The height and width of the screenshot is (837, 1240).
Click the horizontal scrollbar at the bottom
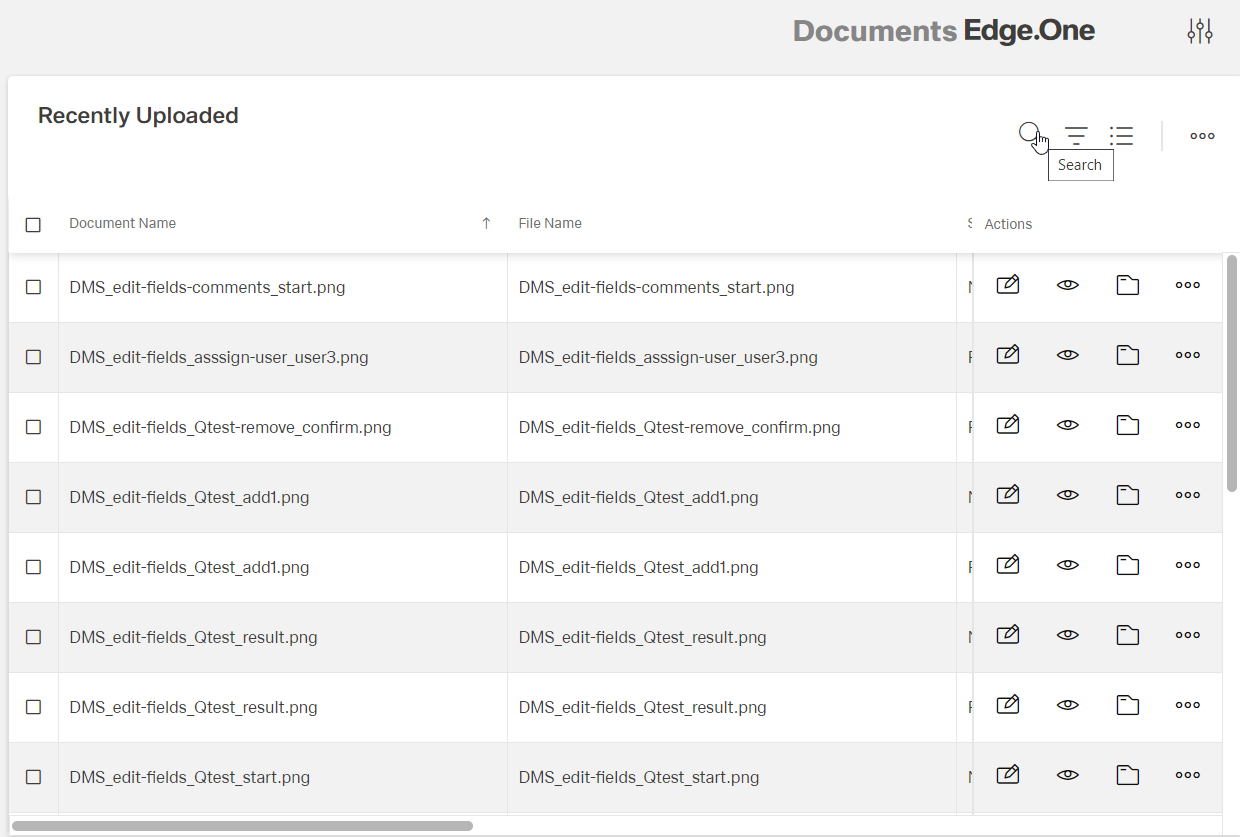pos(242,826)
